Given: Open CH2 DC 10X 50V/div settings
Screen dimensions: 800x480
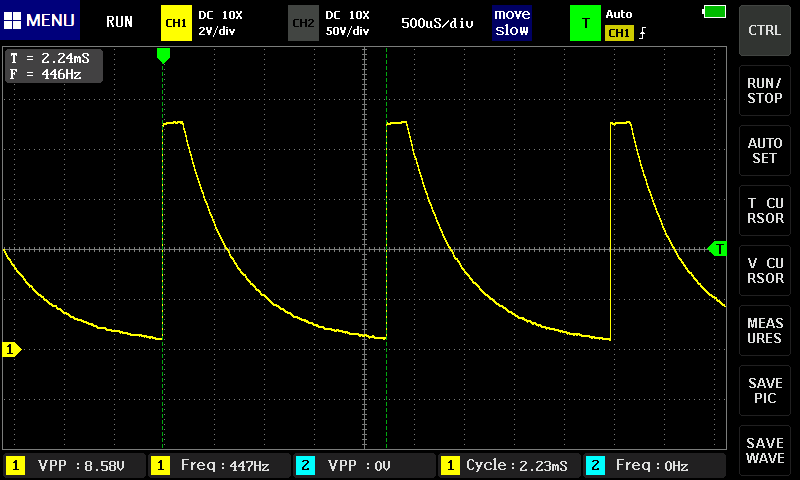Looking at the screenshot, I should [x=347, y=23].
